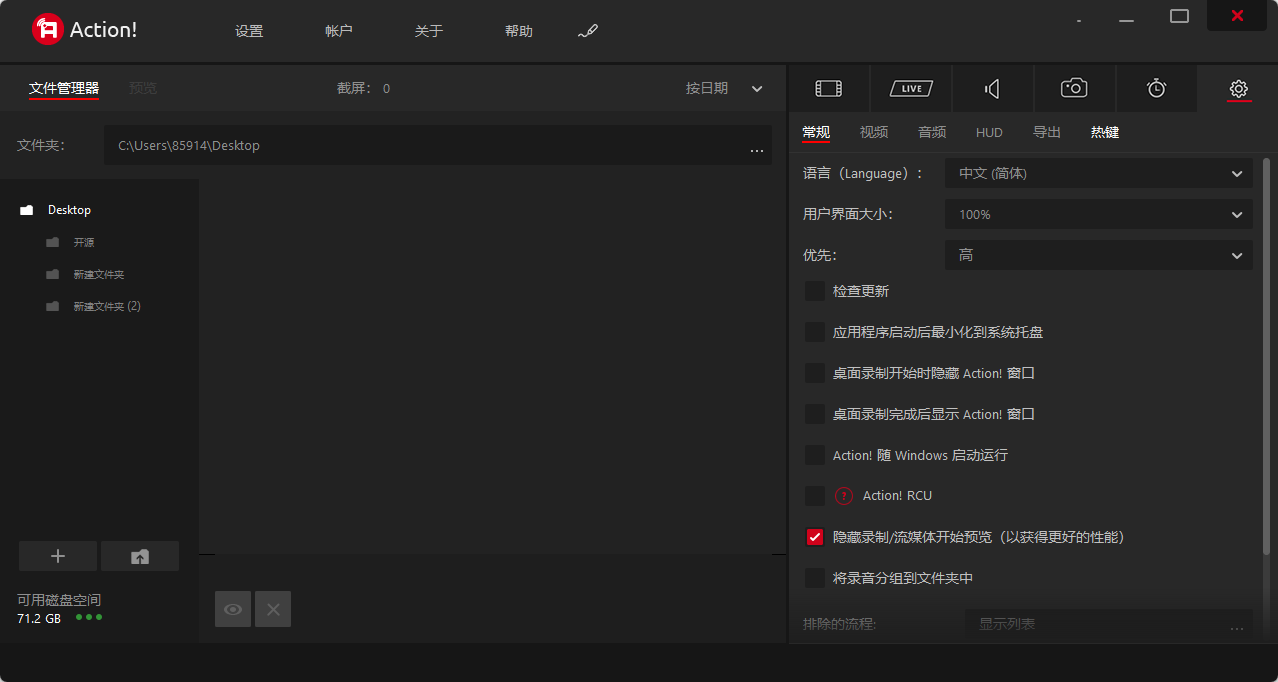Screen dimensions: 1278x682
Task: Open screenshot capture mode with the camera icon
Action: coord(1073,88)
